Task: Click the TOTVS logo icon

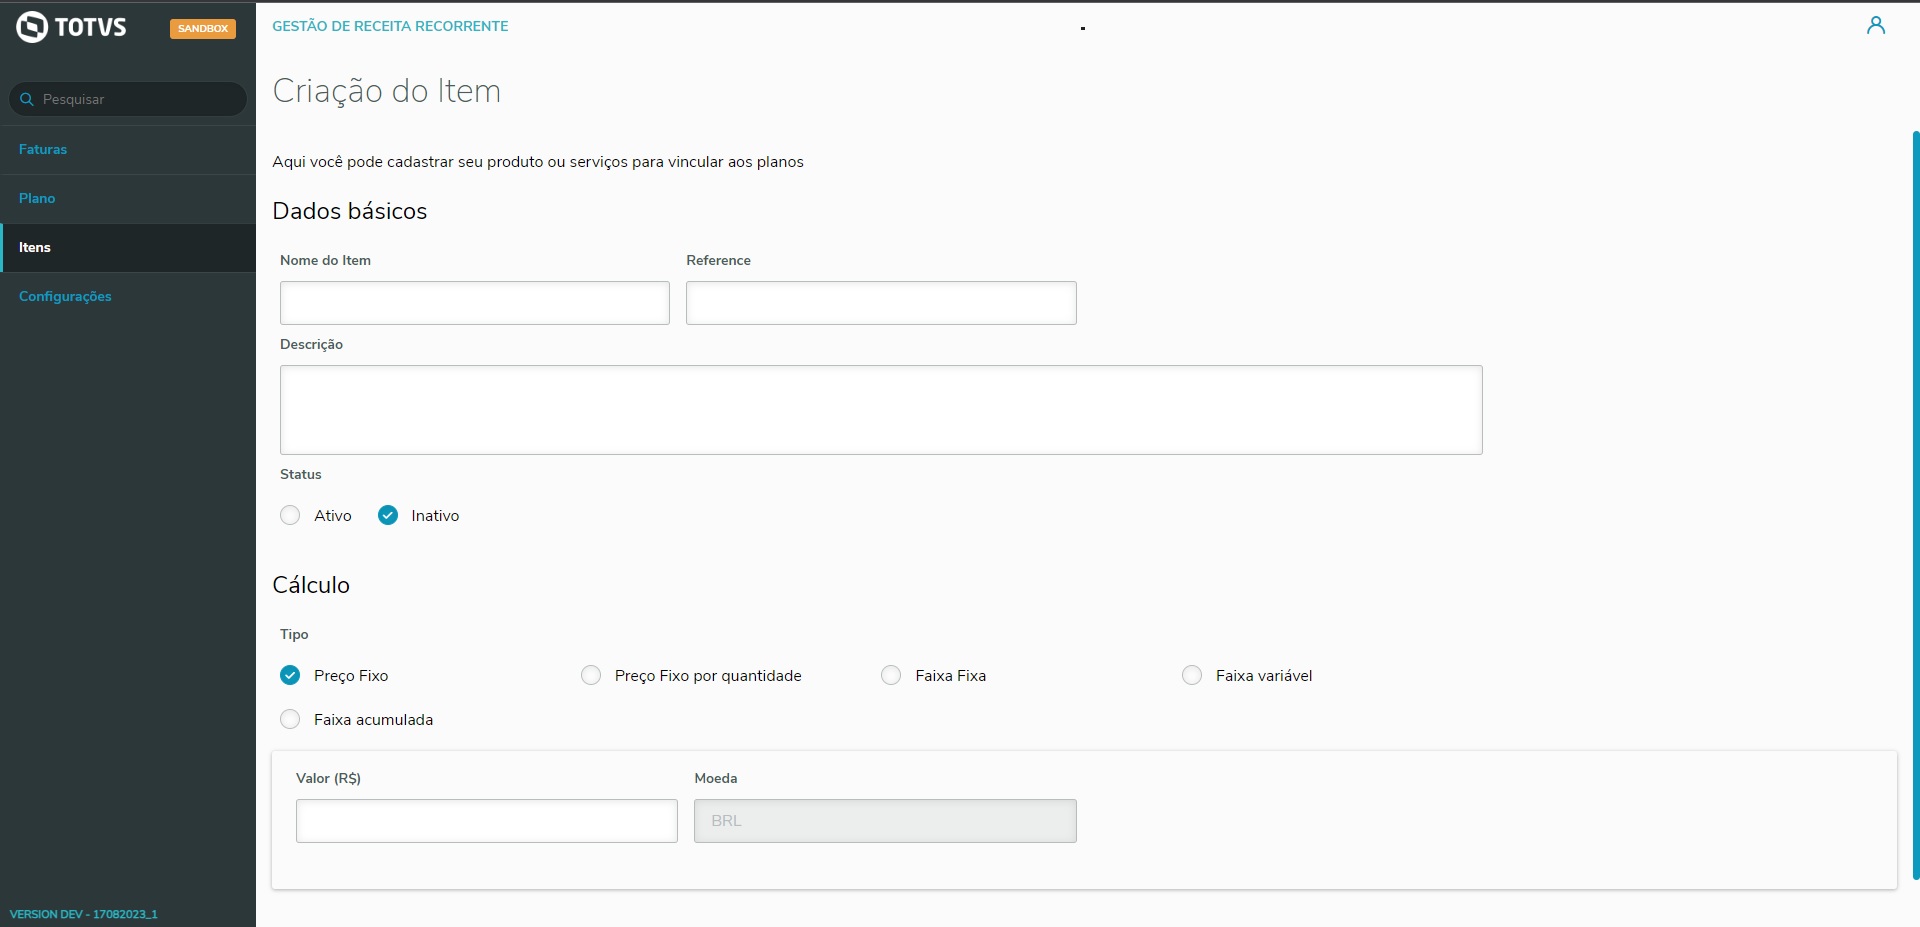Action: (x=32, y=27)
